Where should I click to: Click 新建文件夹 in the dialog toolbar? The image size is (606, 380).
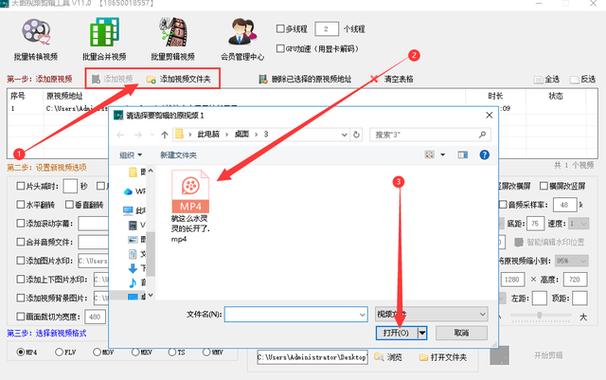click(x=178, y=155)
